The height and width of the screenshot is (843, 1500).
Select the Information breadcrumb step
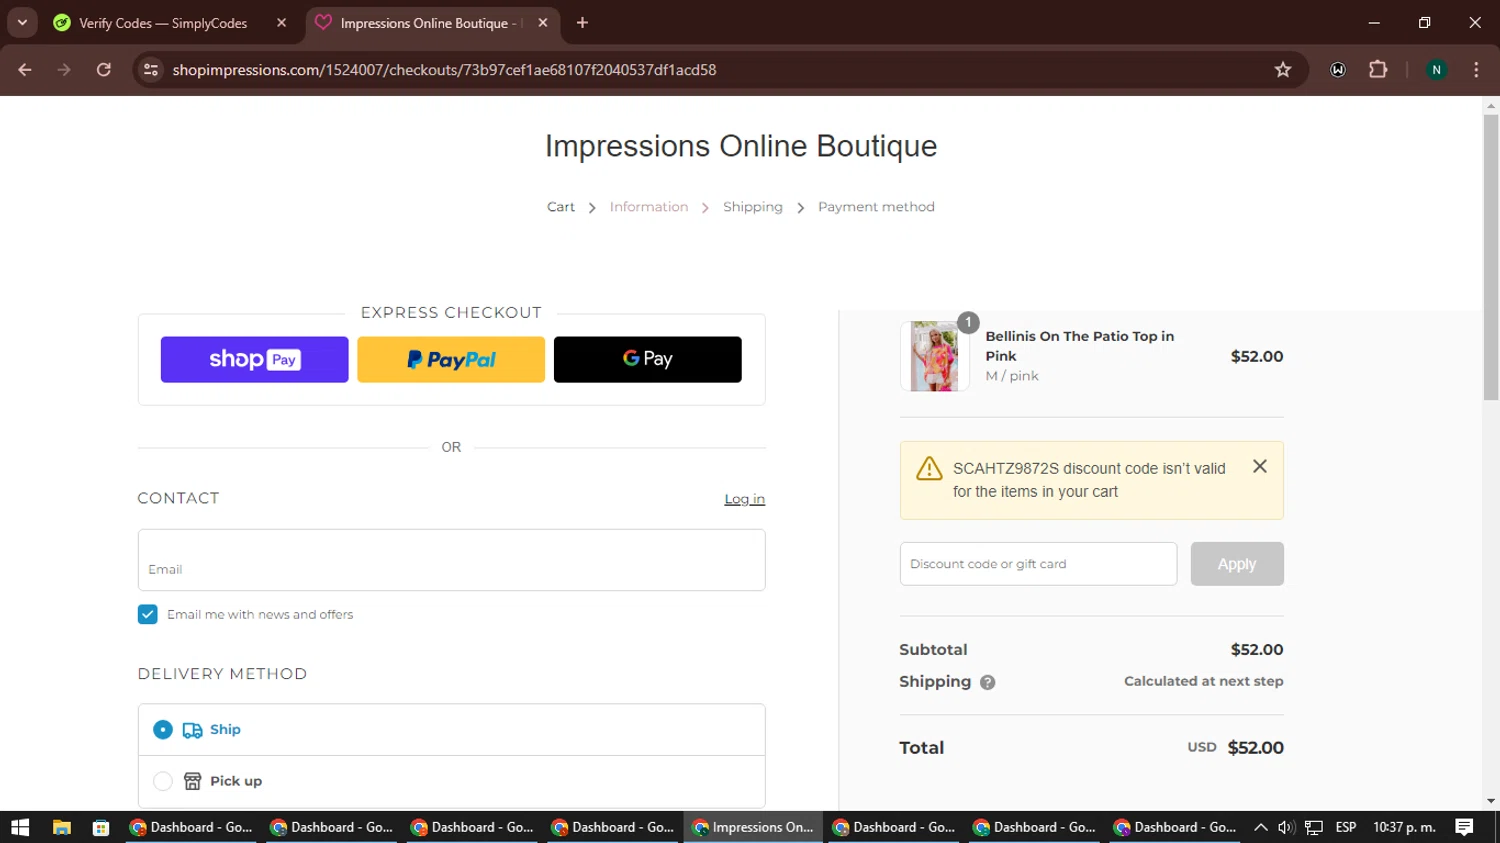[x=649, y=207]
